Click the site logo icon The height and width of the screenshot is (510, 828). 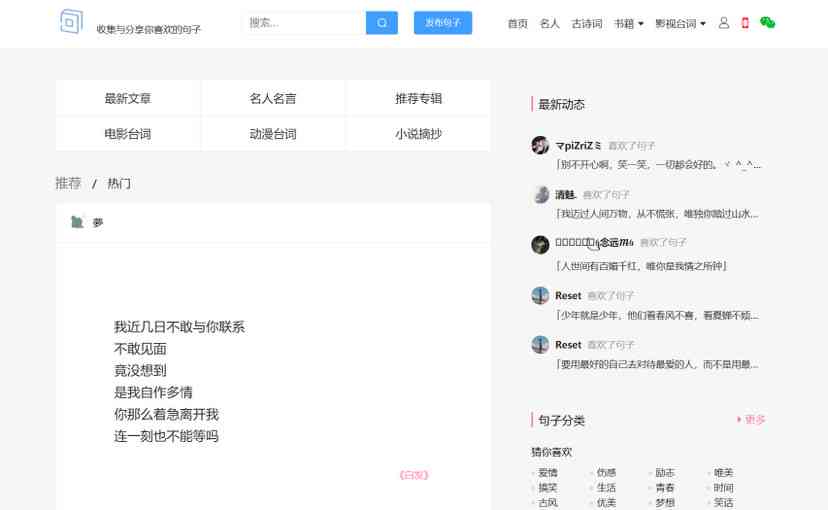pyautogui.click(x=71, y=22)
